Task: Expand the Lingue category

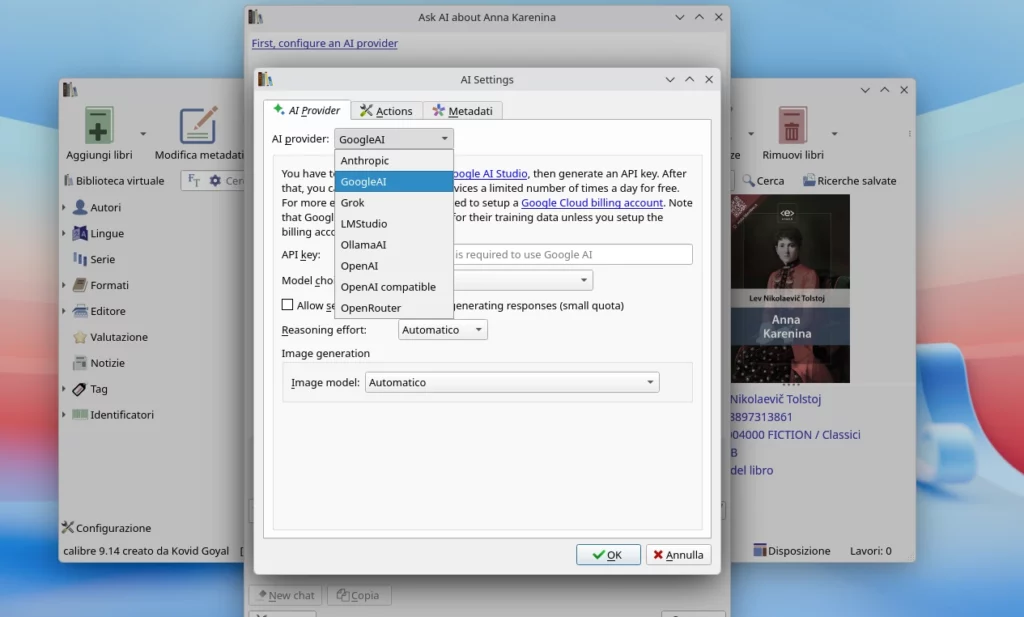Action: point(64,233)
